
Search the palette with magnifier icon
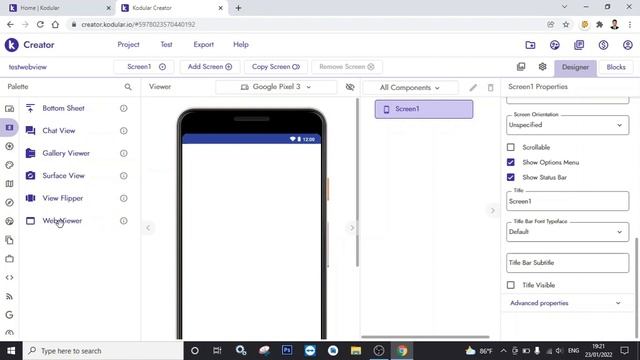pyautogui.click(x=128, y=87)
